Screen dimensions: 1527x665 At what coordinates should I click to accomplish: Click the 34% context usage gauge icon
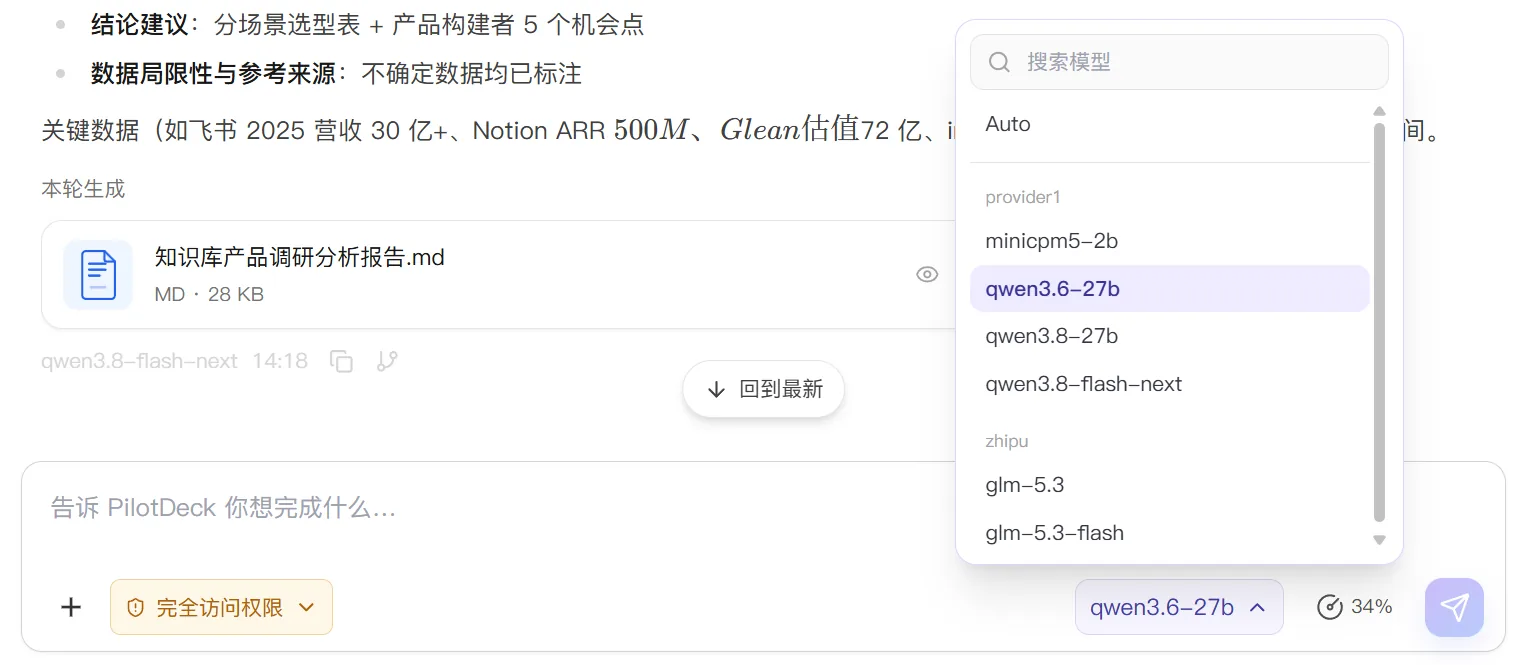pos(1329,607)
